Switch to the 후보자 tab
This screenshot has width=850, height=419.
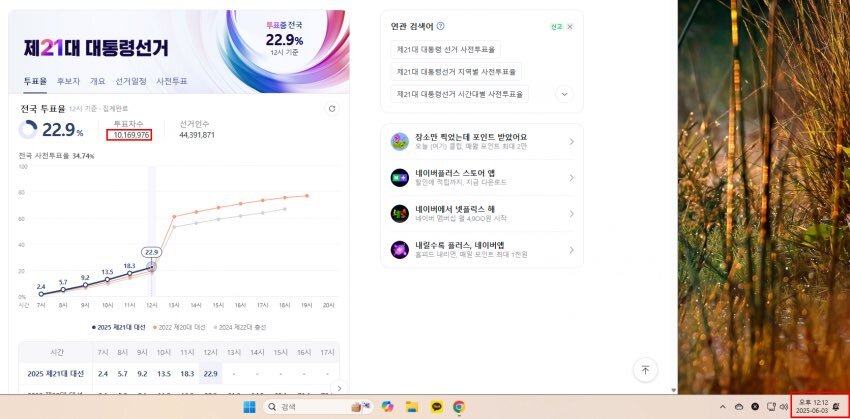(x=68, y=81)
